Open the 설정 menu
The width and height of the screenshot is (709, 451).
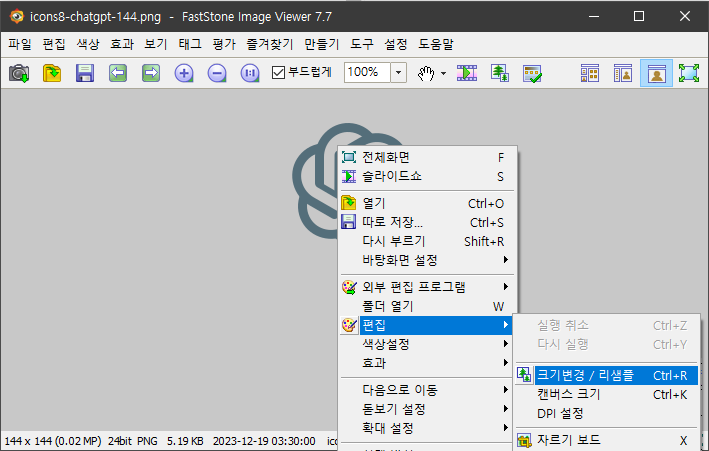(396, 44)
